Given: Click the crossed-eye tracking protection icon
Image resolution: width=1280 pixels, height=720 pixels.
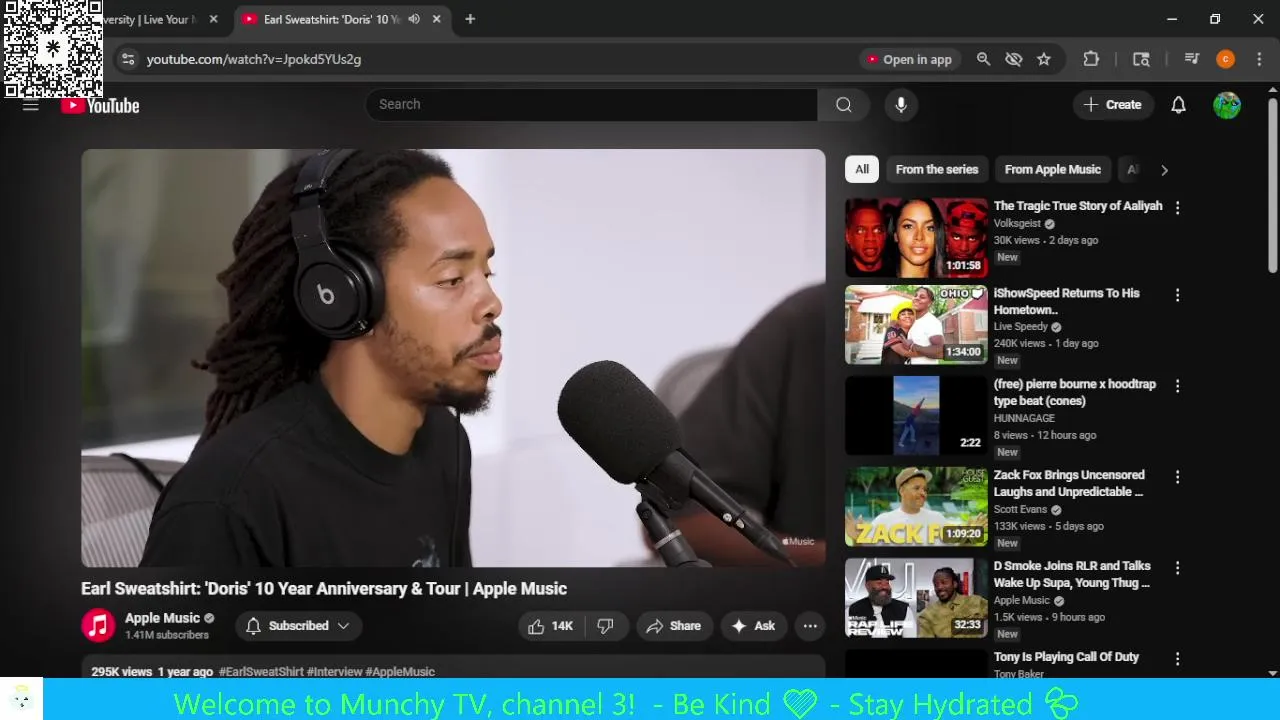Looking at the screenshot, I should pyautogui.click(x=1013, y=59).
